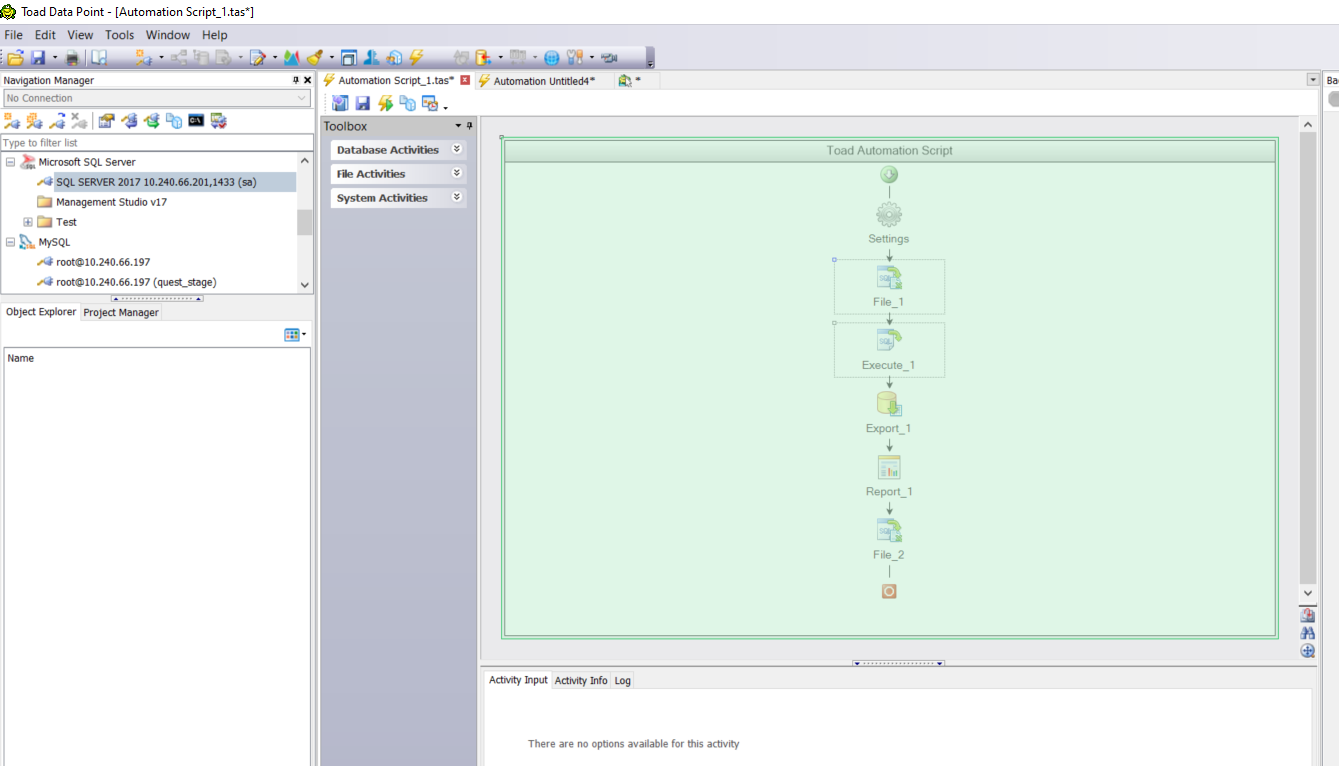Screen dimensions: 1339x766
Task: Open the View menu
Action: tap(80, 35)
